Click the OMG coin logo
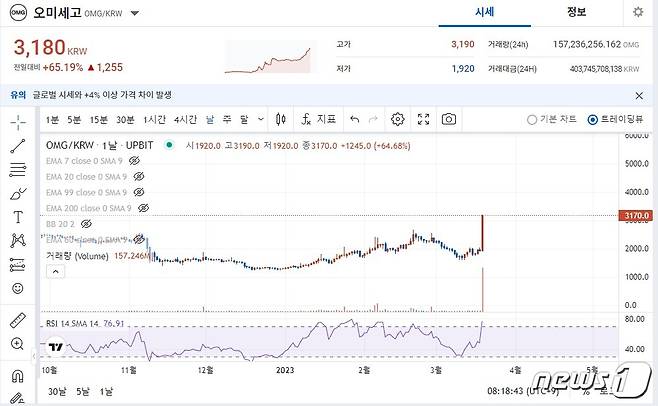658x406 pixels. pyautogui.click(x=18, y=13)
